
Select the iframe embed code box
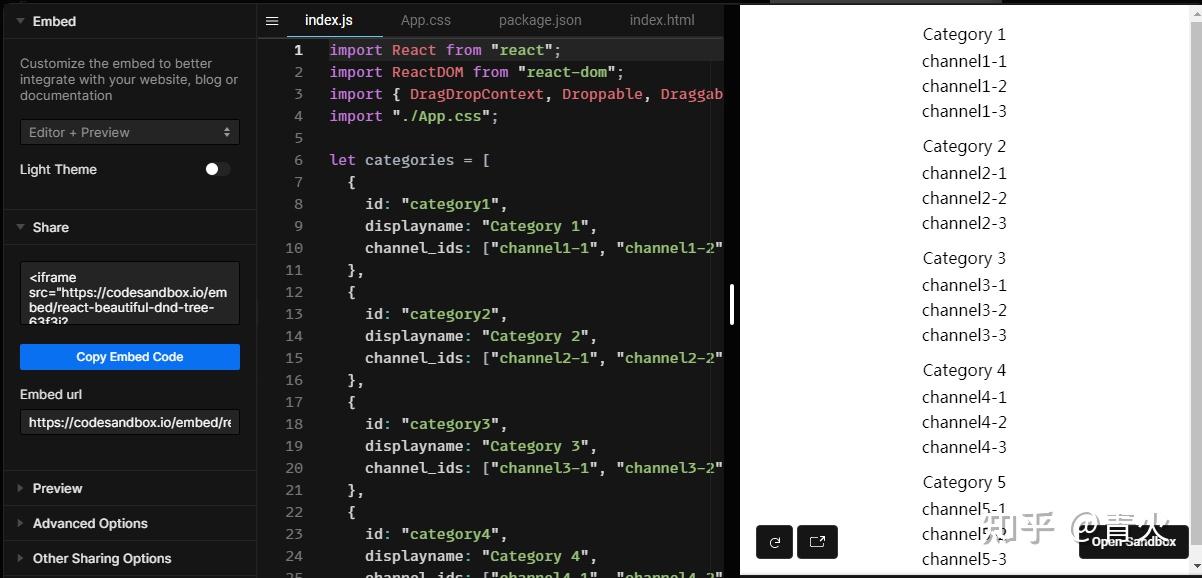tap(129, 293)
